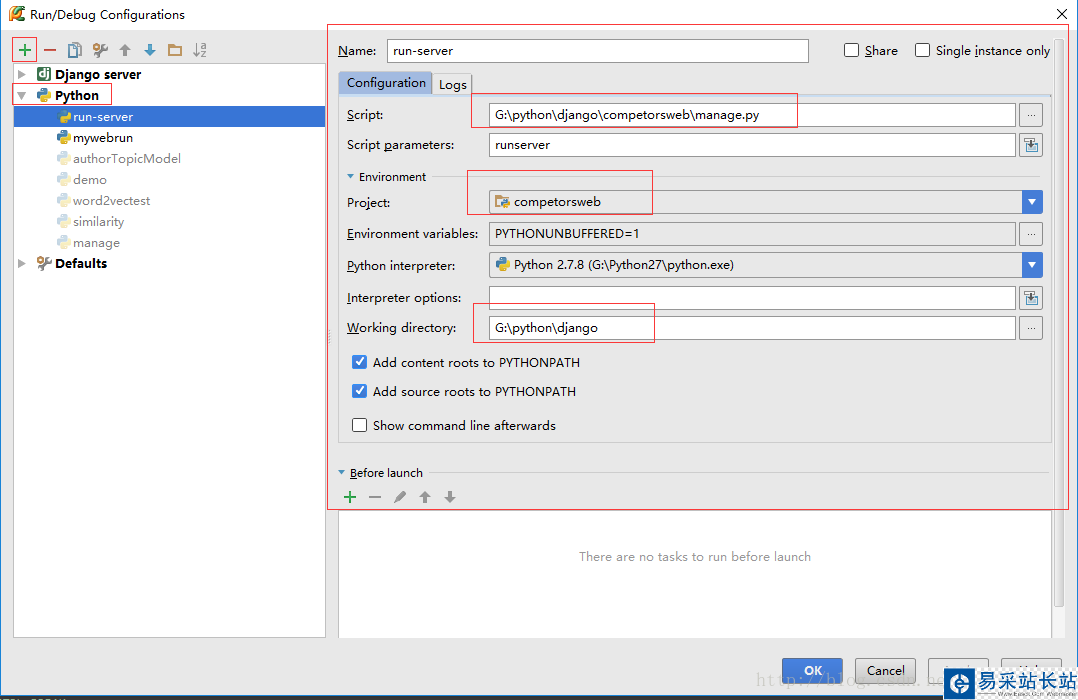Screen dimensions: 1078x700
Task: Open the Project dropdown list
Action: (x=1032, y=202)
